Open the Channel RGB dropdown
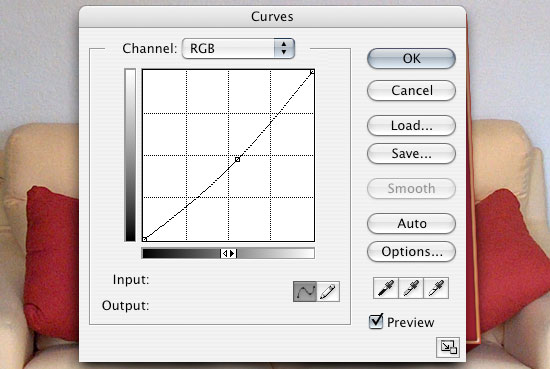The width and height of the screenshot is (550, 369). coord(238,48)
